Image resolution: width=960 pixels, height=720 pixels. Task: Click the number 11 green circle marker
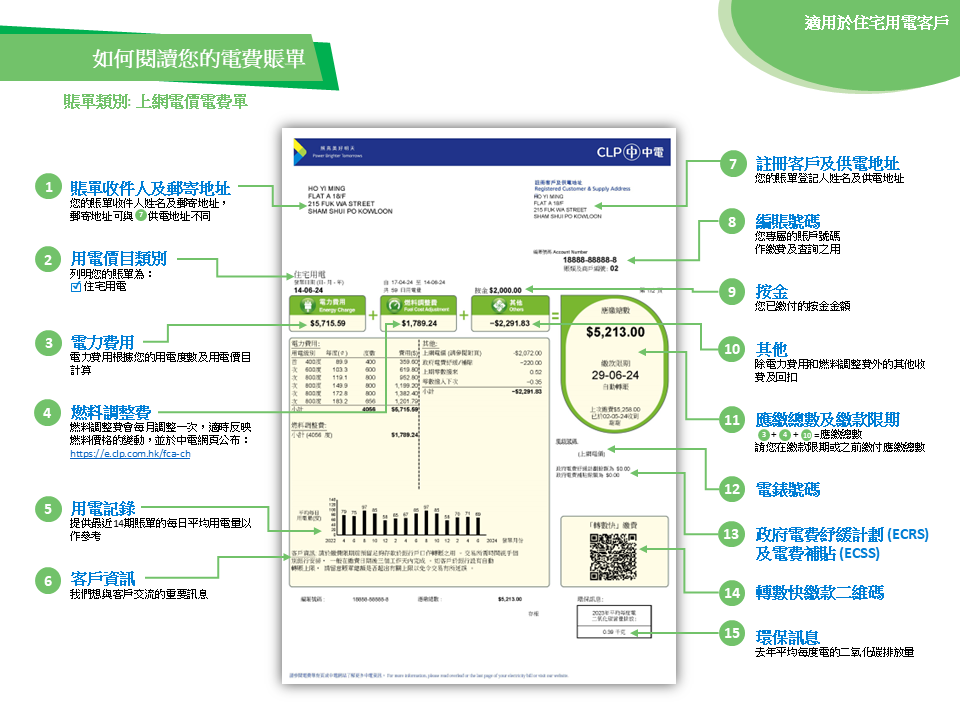coord(733,420)
